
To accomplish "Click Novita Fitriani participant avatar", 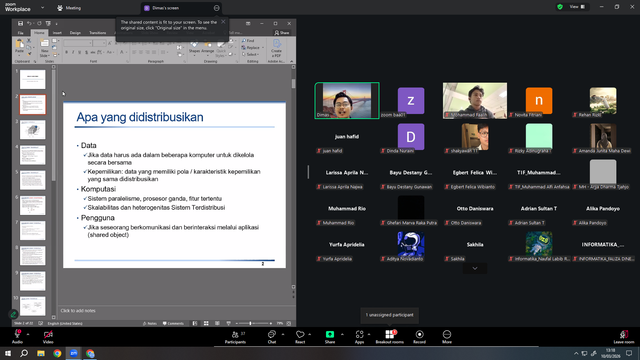I will [x=539, y=100].
